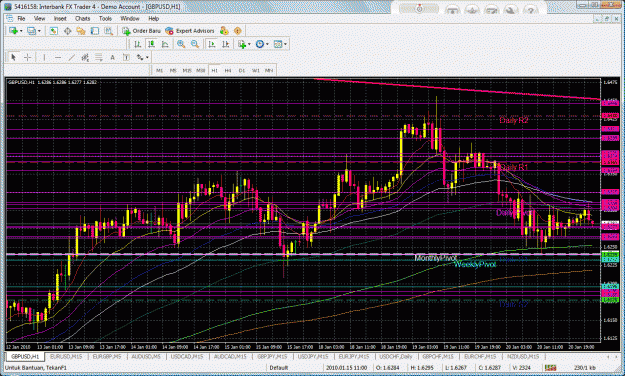Image resolution: width=625 pixels, height=376 pixels.
Task: Expand dropdown arrow beside Indicators icon
Action: [x=249, y=44]
